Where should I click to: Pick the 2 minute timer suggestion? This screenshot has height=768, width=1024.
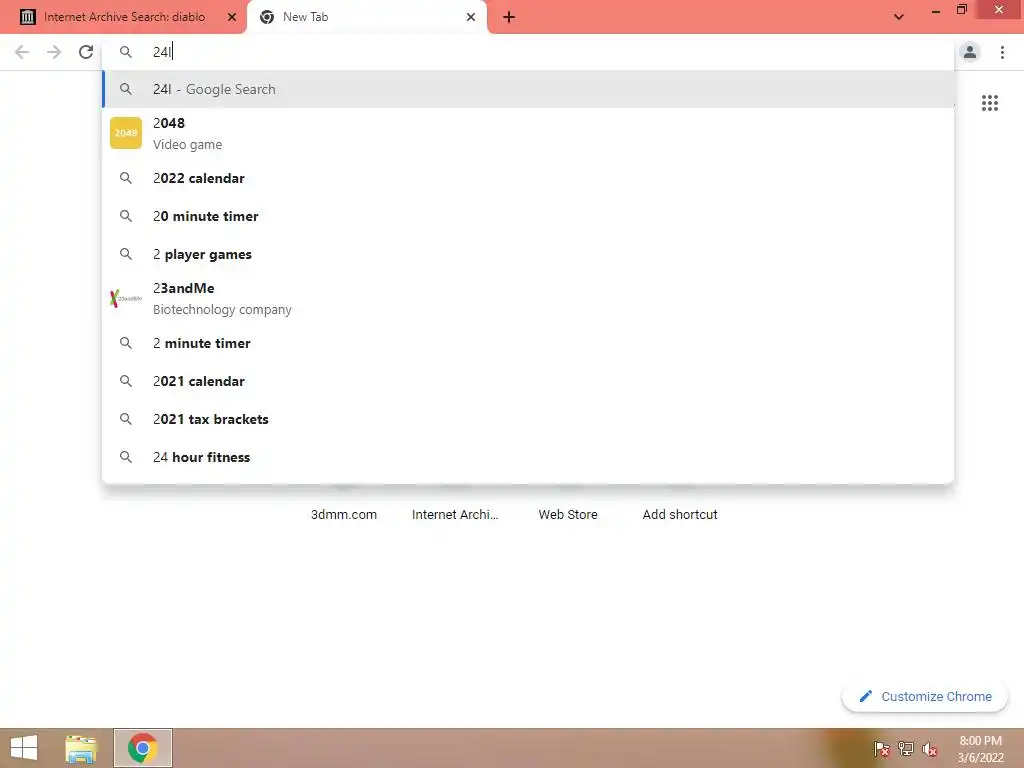(528, 344)
